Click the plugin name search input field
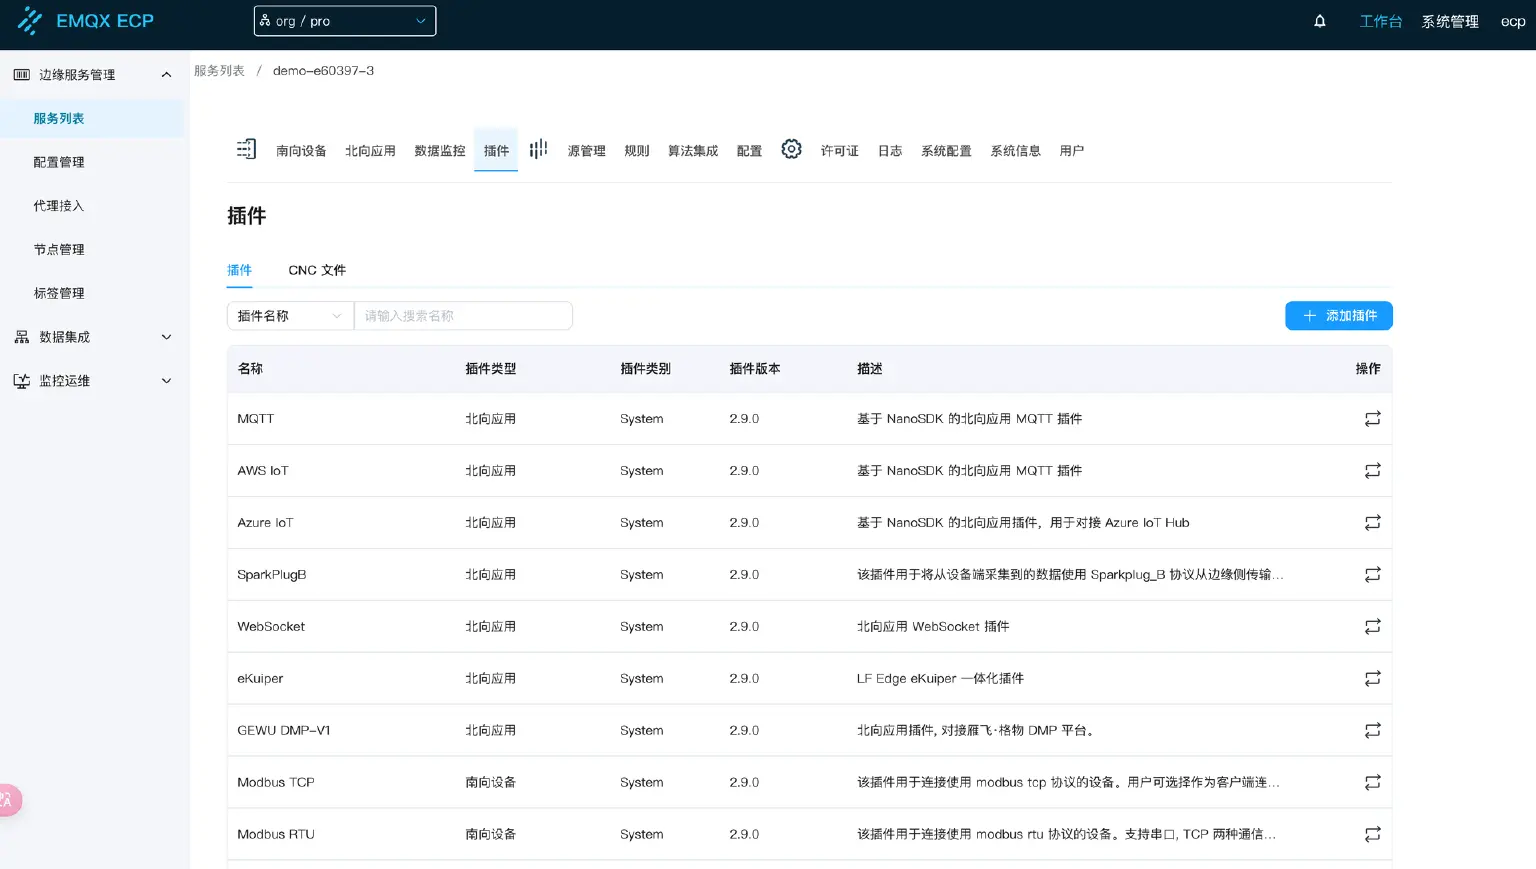The image size is (1536, 869). 463,315
